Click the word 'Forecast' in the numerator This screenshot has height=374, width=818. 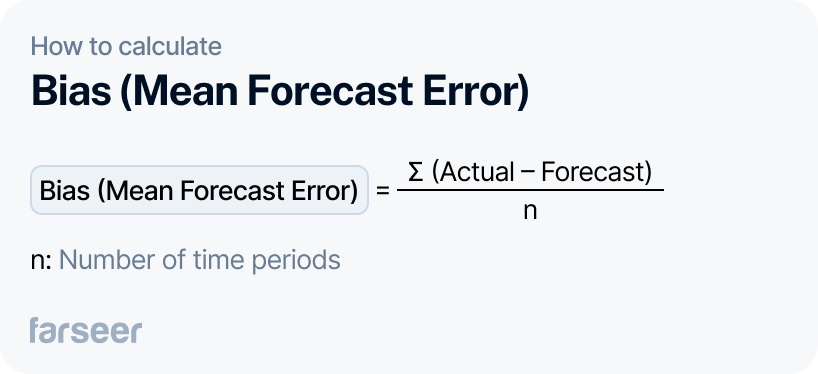click(592, 172)
